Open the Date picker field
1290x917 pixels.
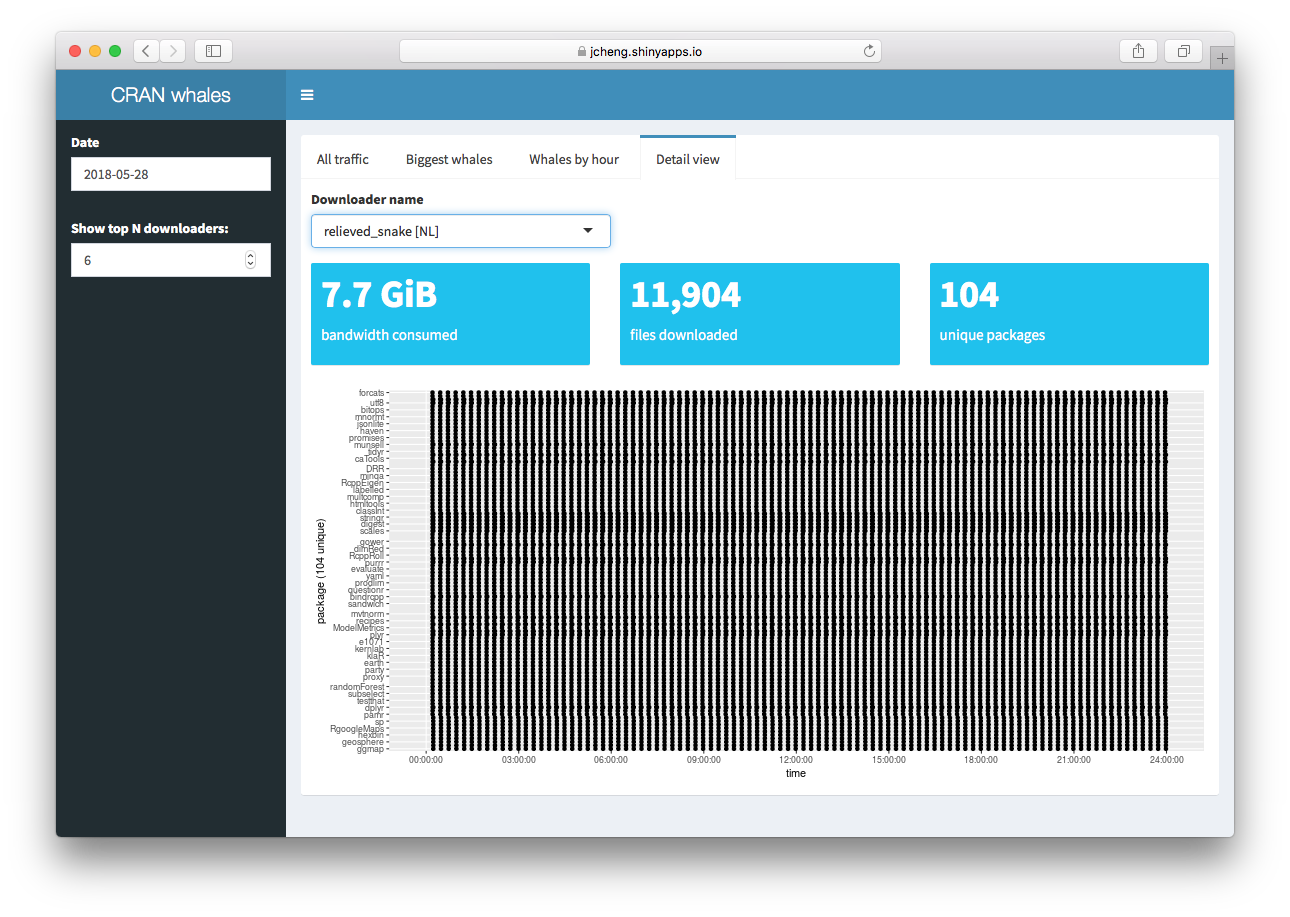(170, 173)
